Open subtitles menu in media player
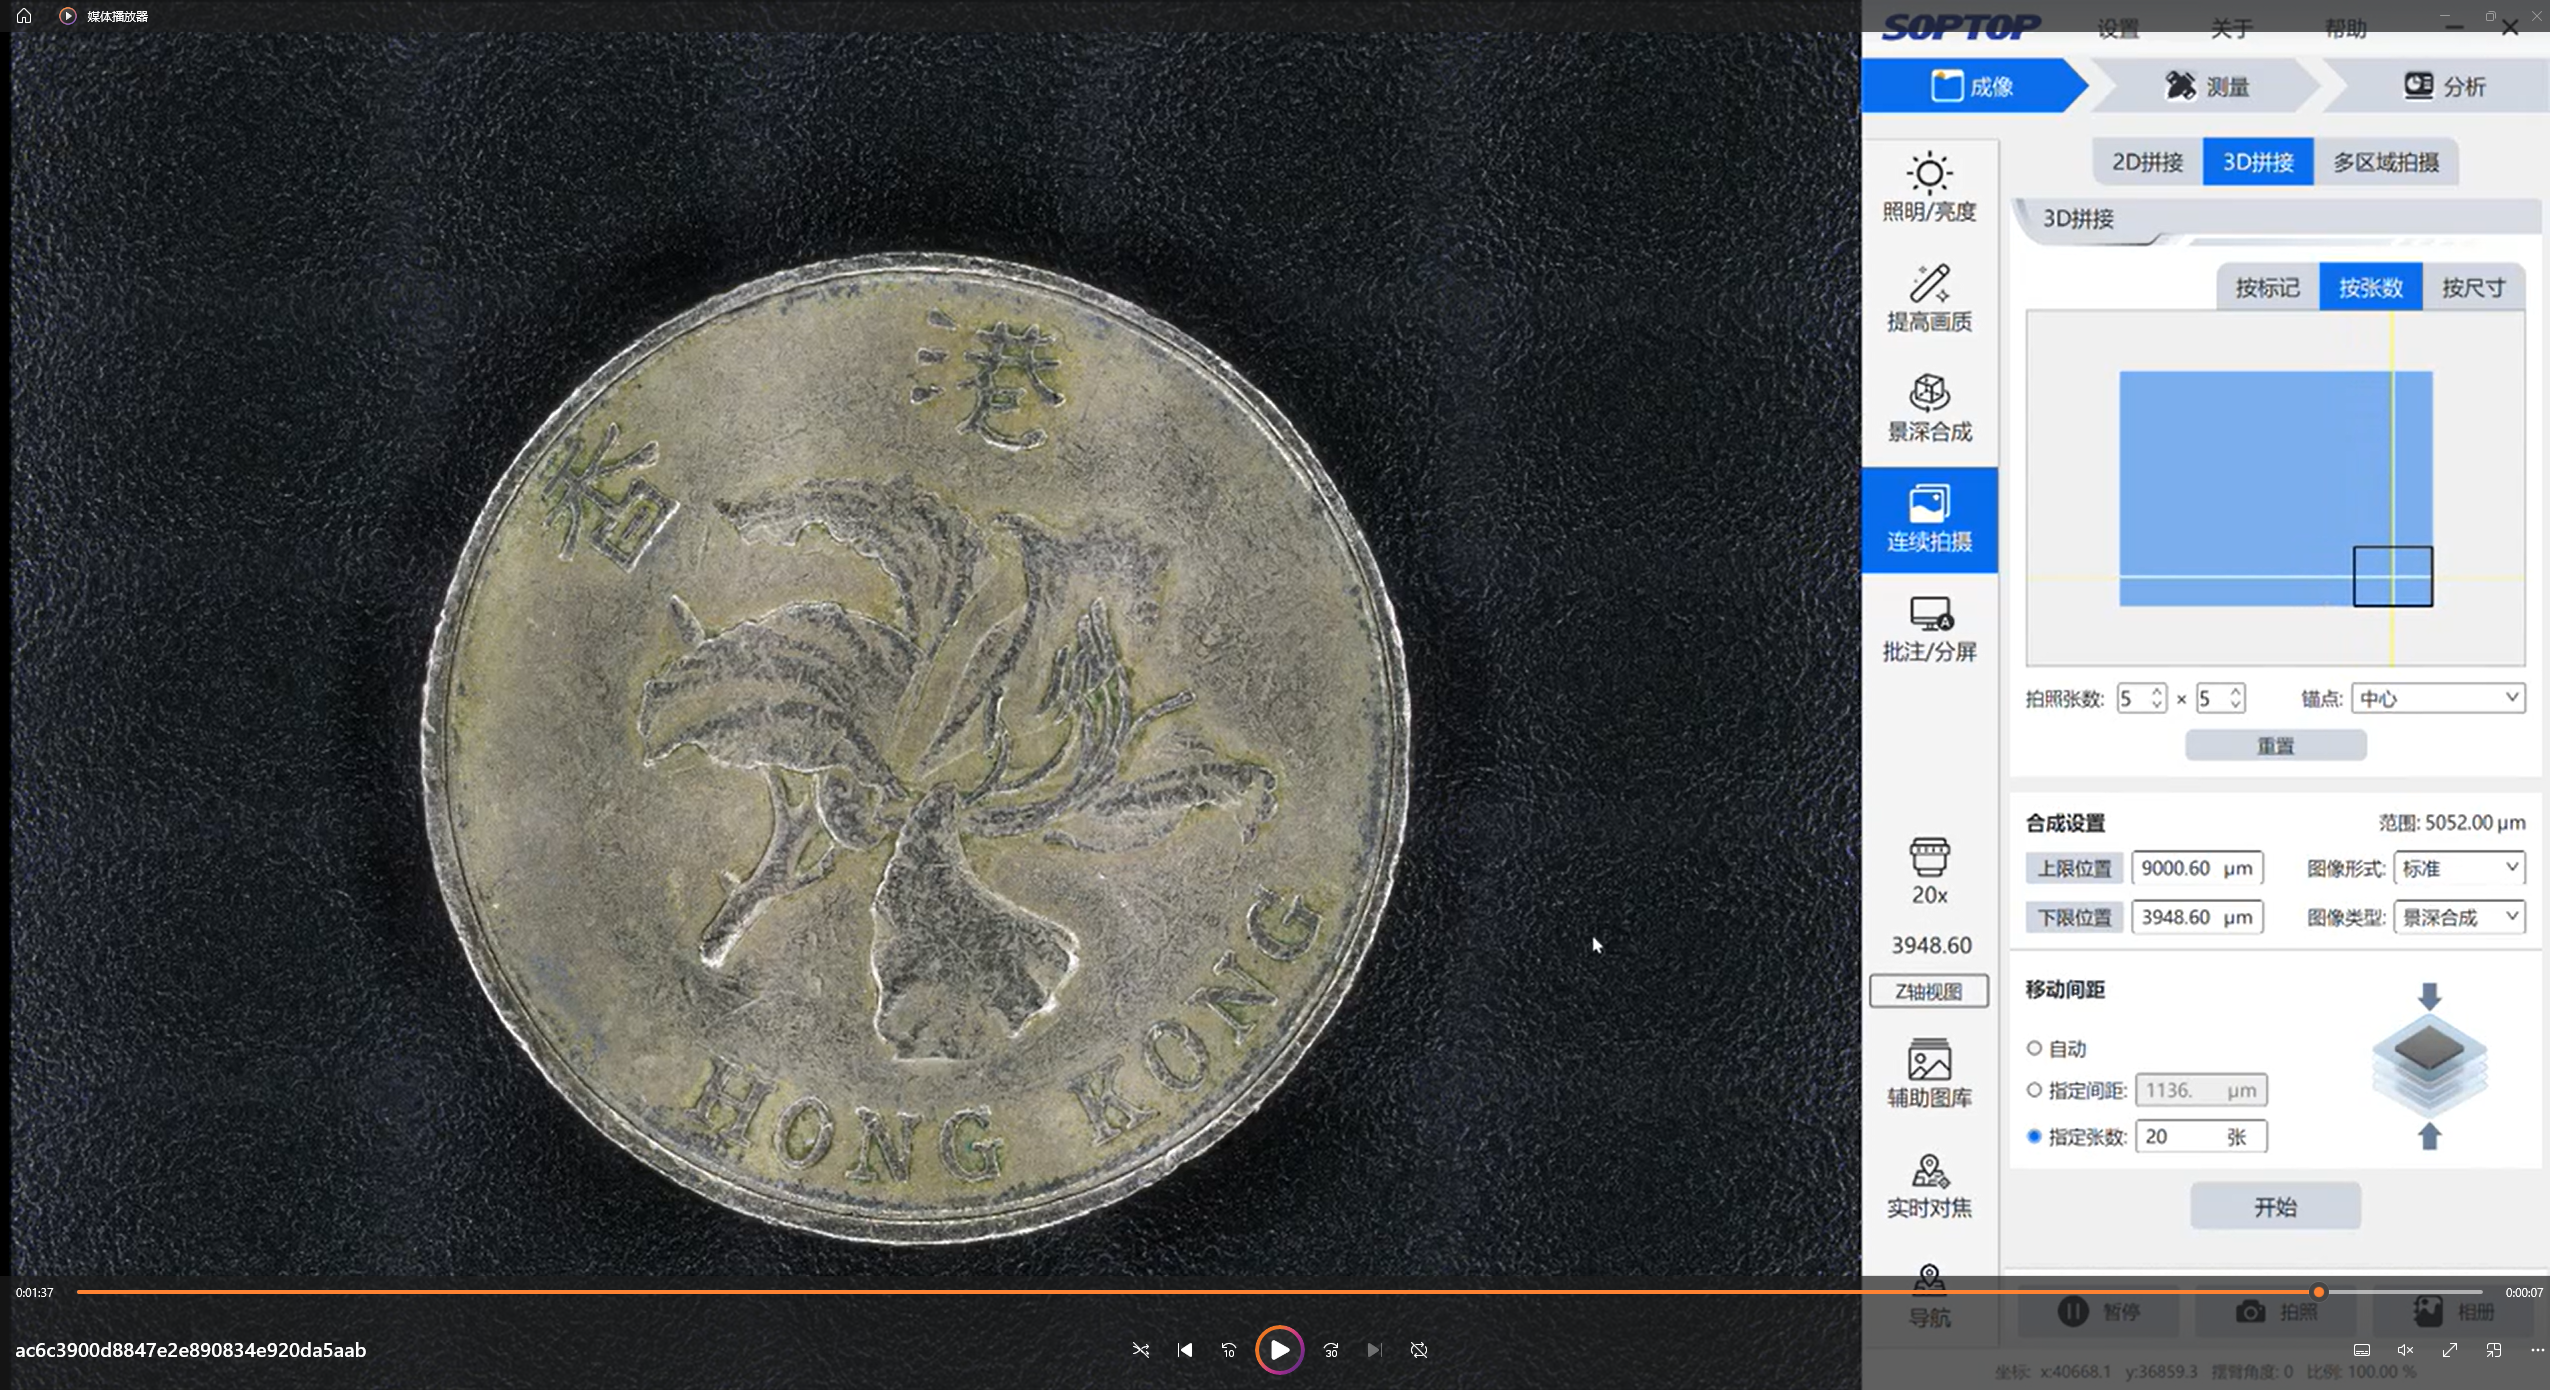Image resolution: width=2550 pixels, height=1390 pixels. click(2361, 1350)
